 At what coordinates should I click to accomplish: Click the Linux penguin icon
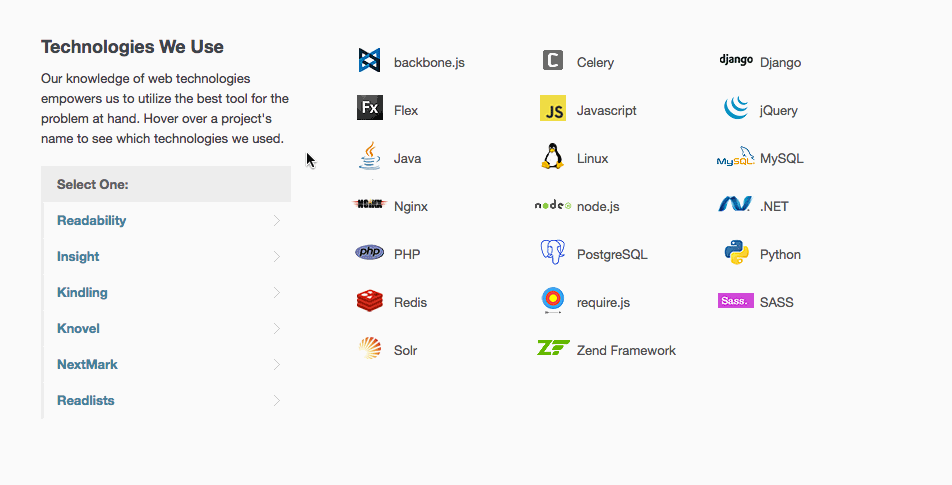click(x=552, y=156)
